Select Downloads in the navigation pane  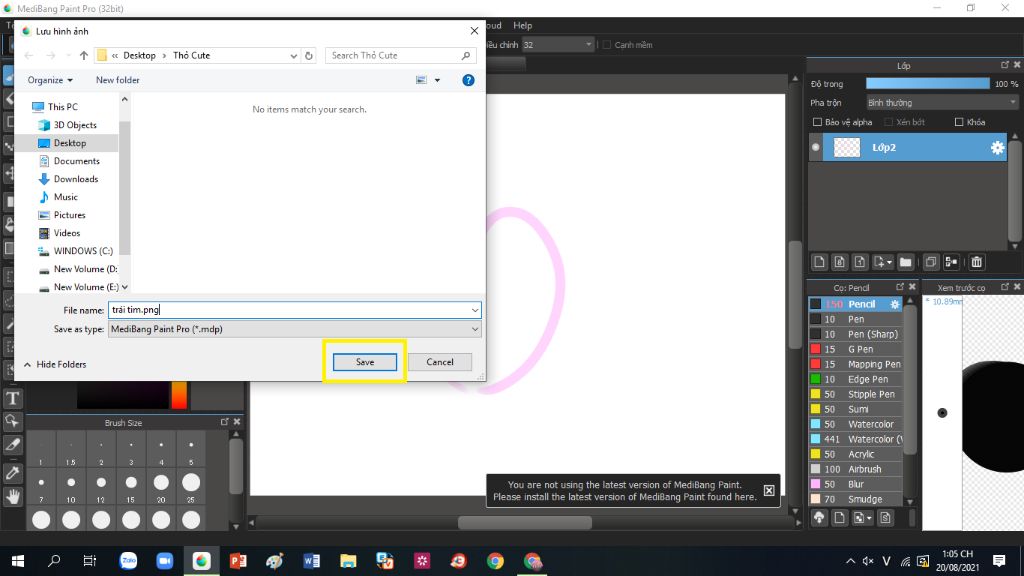(76, 179)
